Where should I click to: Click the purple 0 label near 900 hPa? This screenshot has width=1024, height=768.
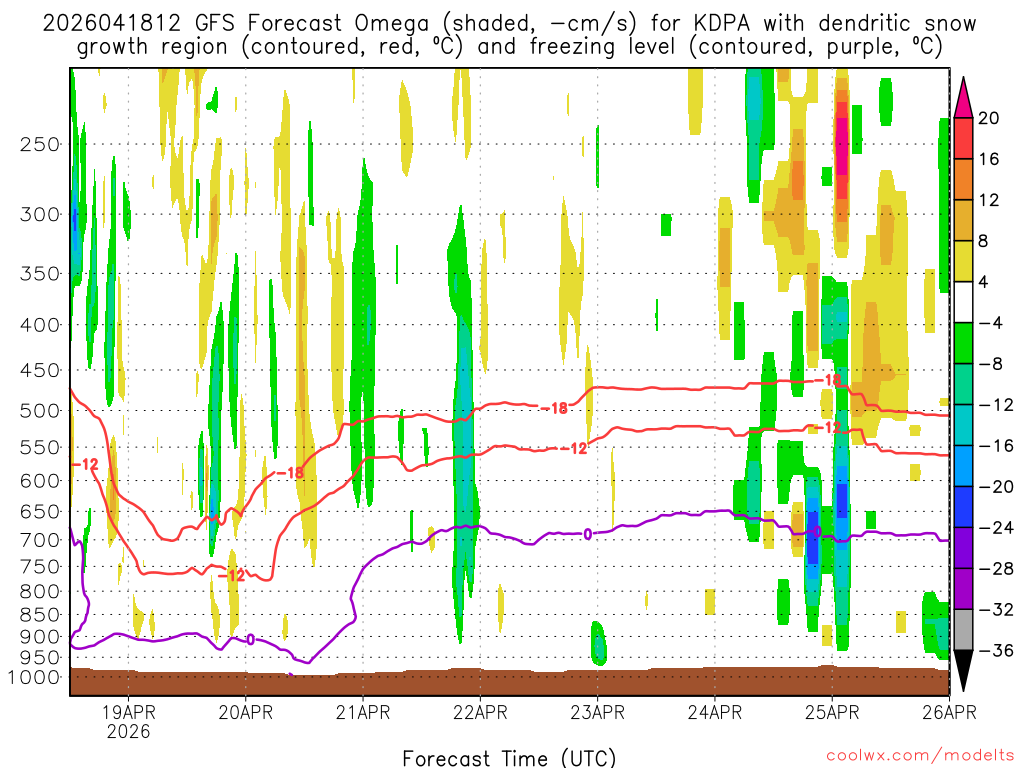tap(250, 639)
